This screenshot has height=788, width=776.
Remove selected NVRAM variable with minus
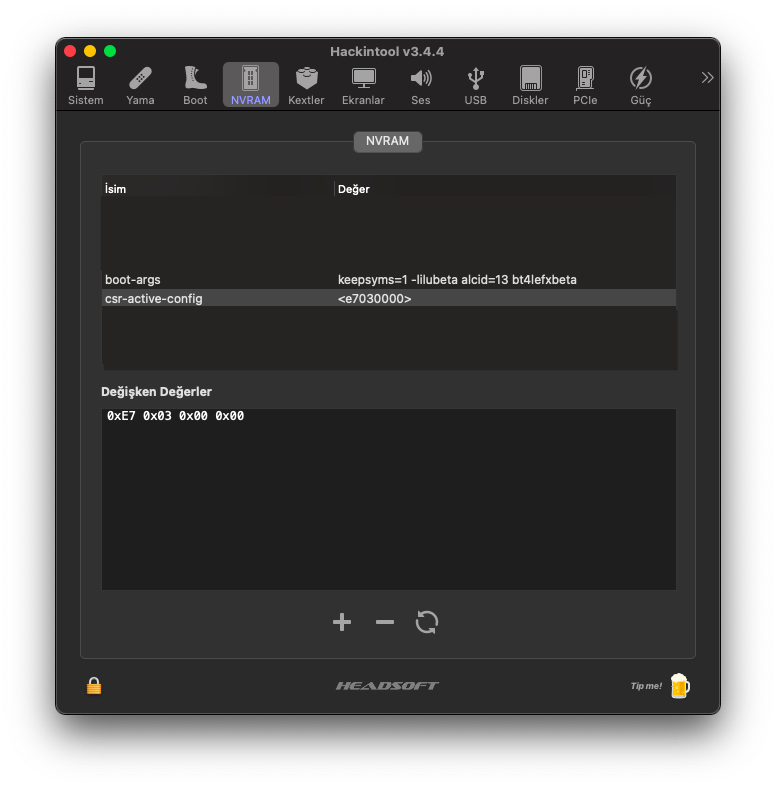pyautogui.click(x=385, y=622)
